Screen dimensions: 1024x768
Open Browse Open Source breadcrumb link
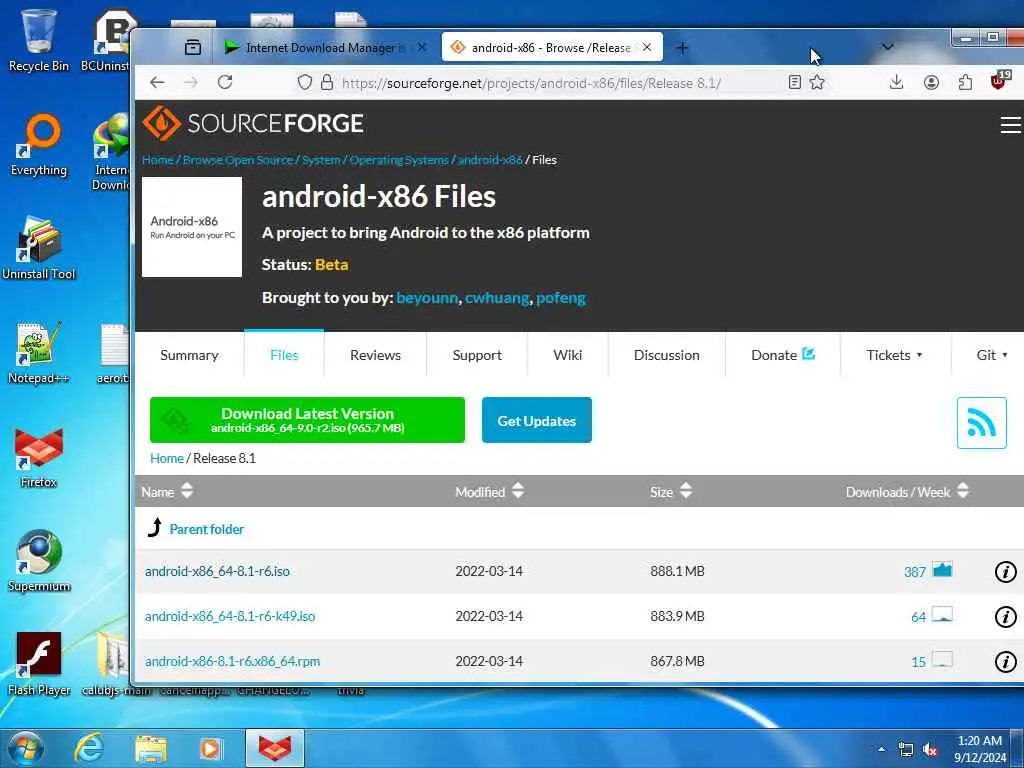tap(238, 160)
